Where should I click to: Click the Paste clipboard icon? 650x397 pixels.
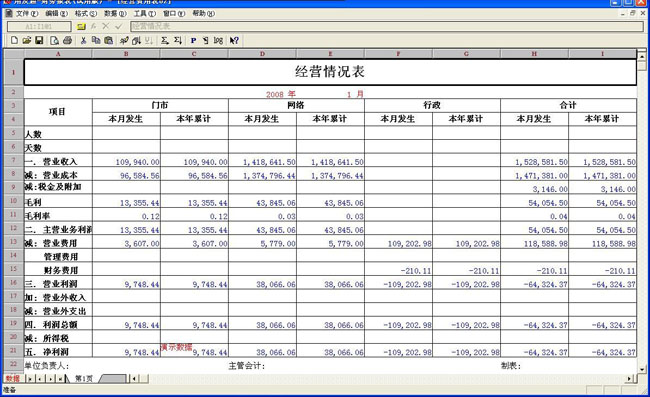(109, 40)
